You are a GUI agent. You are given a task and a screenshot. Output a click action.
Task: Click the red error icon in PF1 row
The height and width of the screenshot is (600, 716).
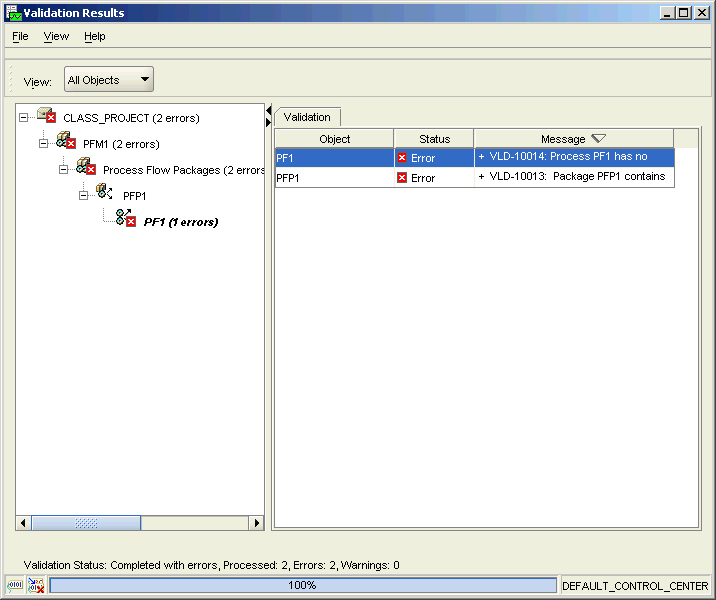tap(402, 158)
